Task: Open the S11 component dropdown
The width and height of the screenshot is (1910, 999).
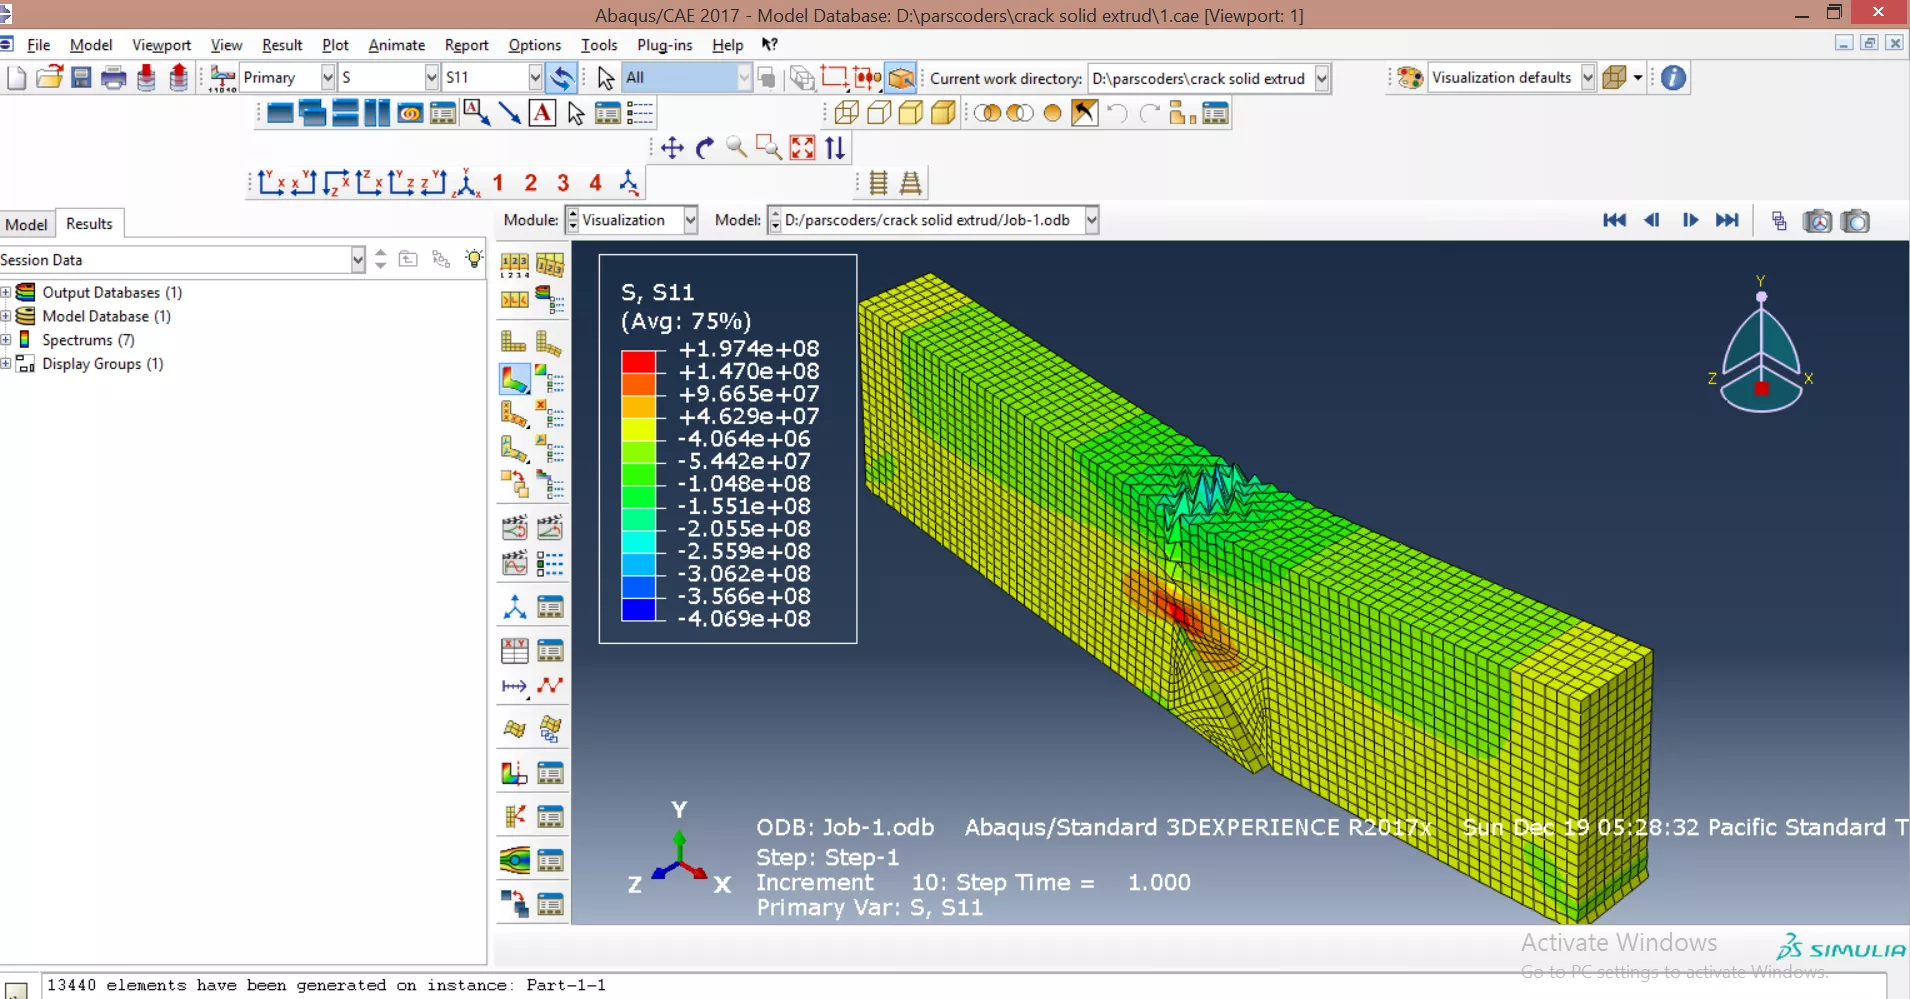Action: [535, 78]
